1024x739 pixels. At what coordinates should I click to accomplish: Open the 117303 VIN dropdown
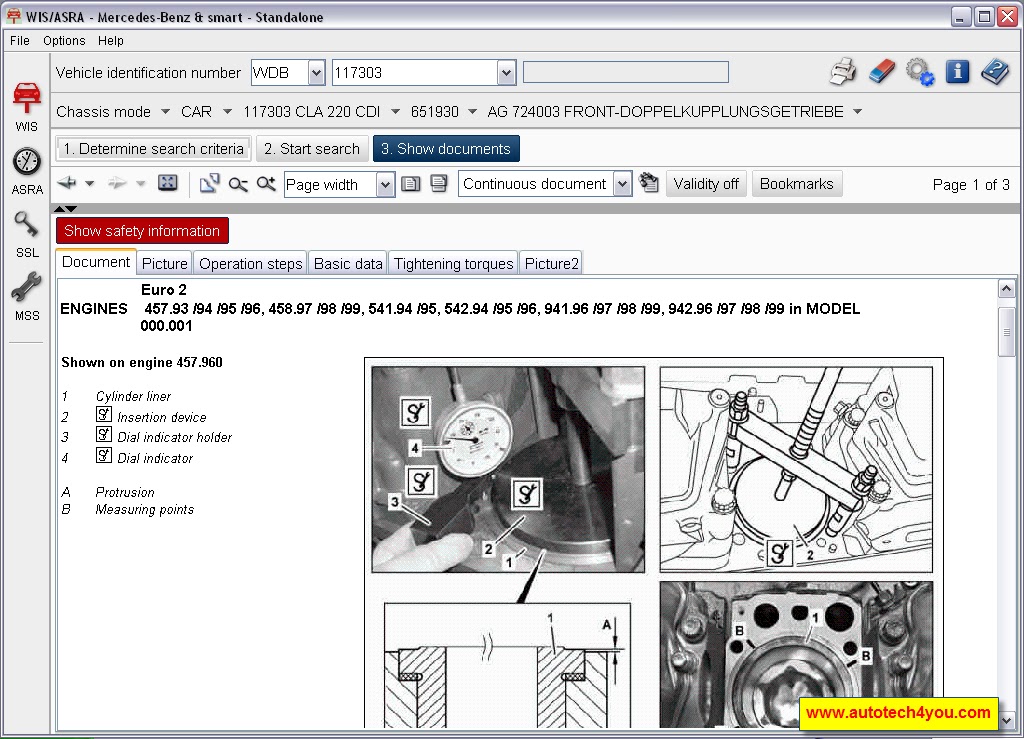(506, 72)
